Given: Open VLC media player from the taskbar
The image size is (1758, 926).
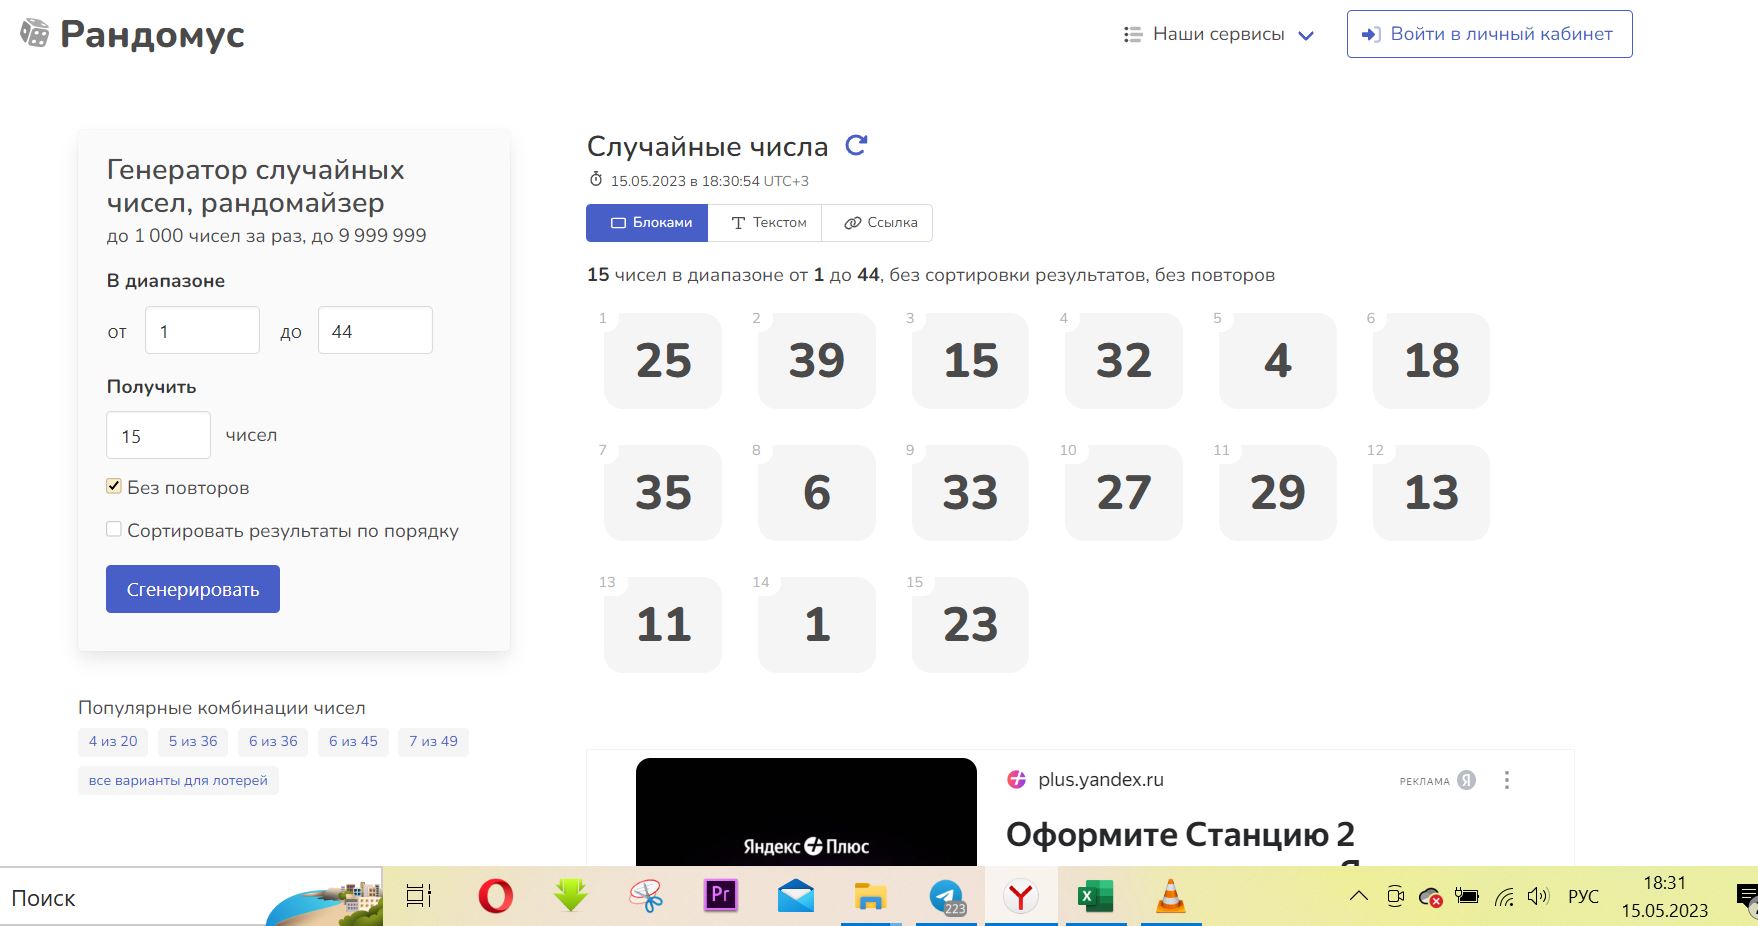Looking at the screenshot, I should tap(1170, 896).
